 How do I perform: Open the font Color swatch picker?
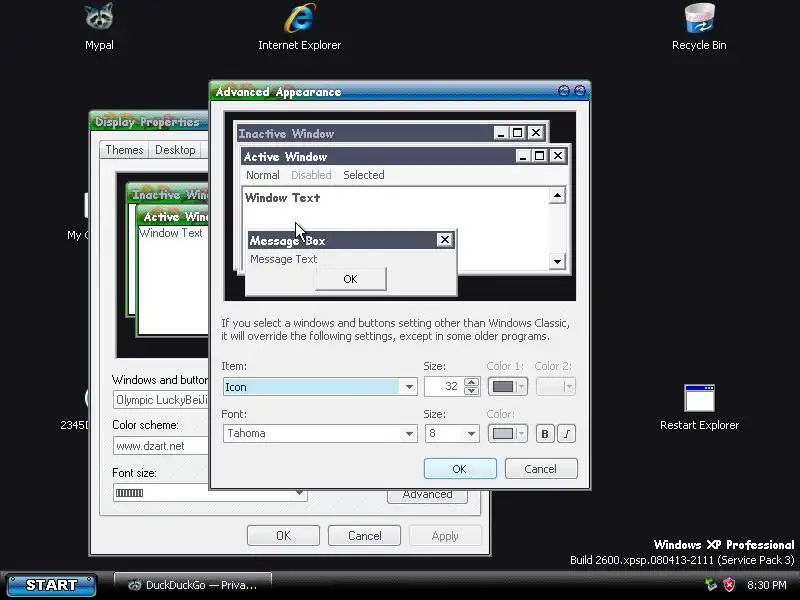coord(508,434)
